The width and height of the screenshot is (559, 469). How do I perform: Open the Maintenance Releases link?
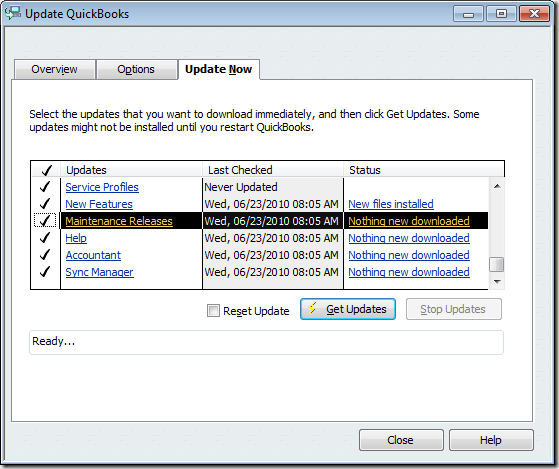click(119, 221)
